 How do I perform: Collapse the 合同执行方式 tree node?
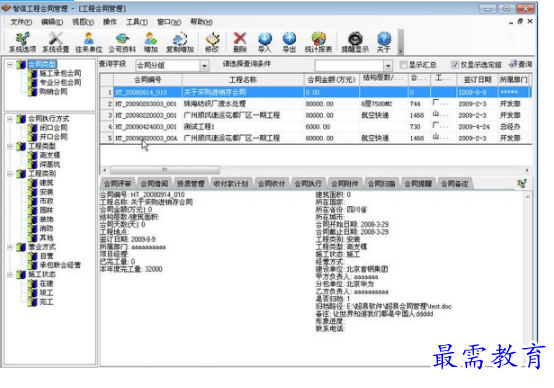(x=10, y=119)
